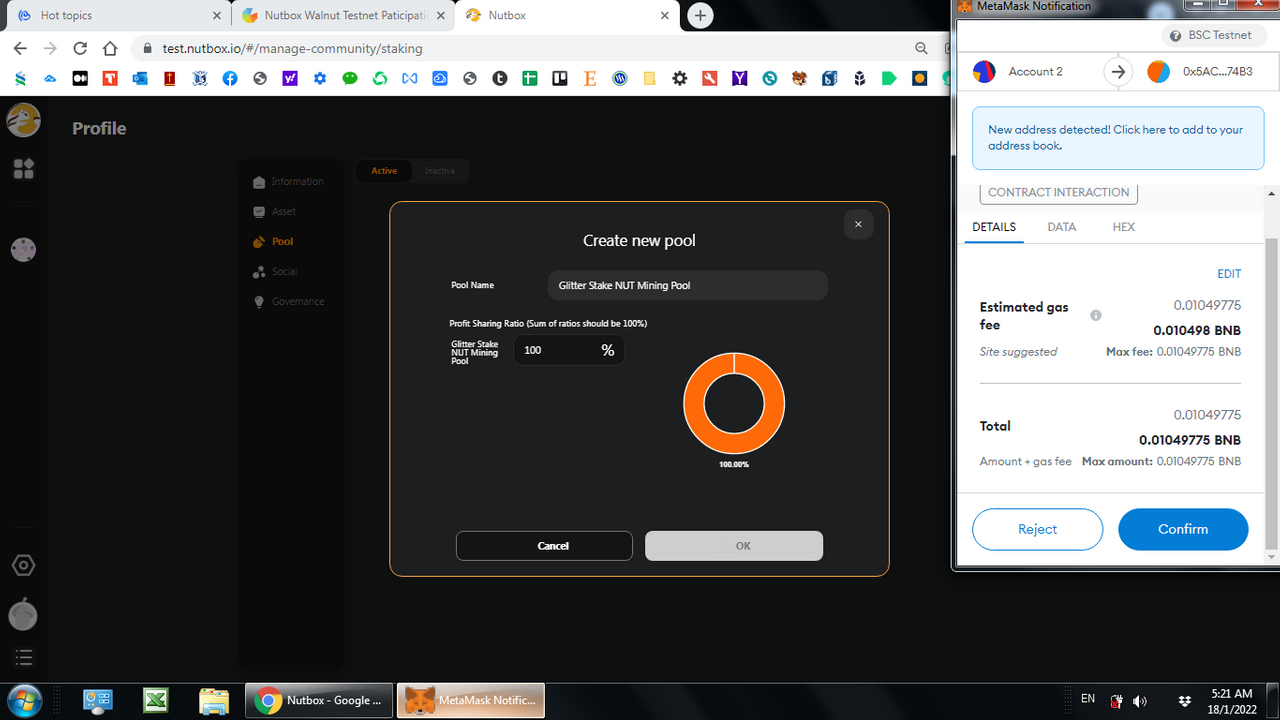This screenshot has width=1280, height=720.
Task: Open the hexagon settings icon in the sidebar
Action: 24,565
